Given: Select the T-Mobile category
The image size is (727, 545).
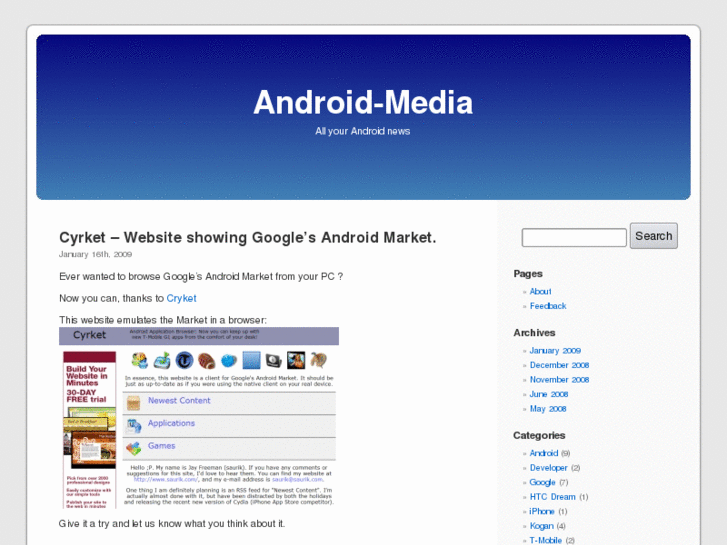Looking at the screenshot, I should [546, 540].
